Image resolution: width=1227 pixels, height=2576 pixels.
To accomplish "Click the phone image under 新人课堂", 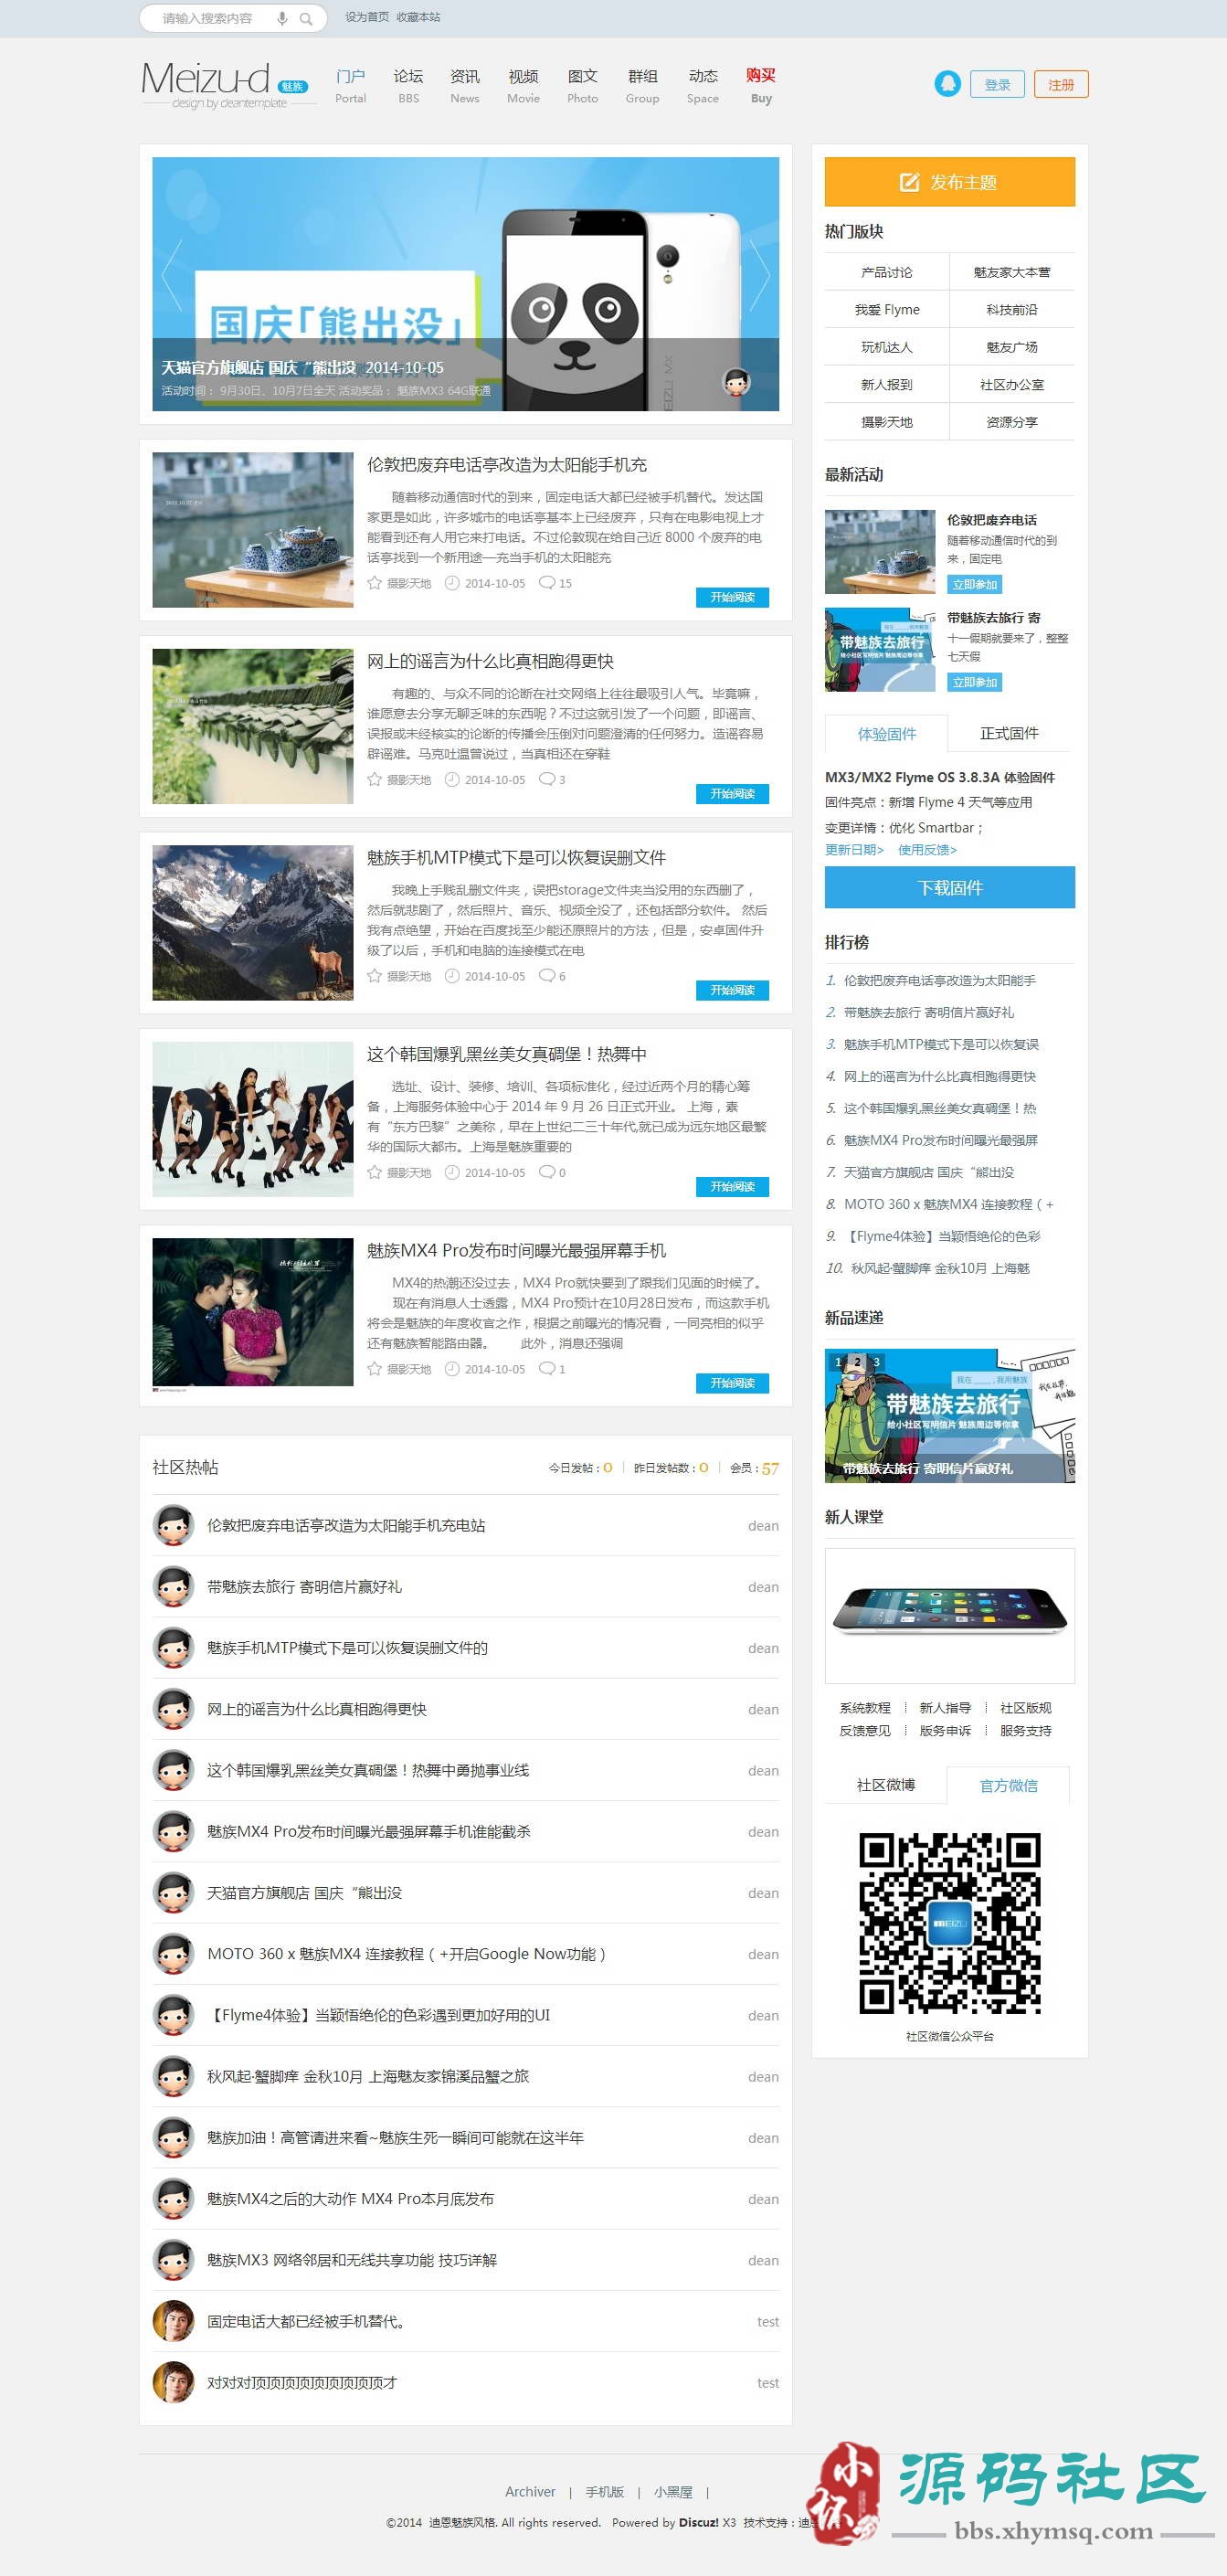I will (x=949, y=1616).
